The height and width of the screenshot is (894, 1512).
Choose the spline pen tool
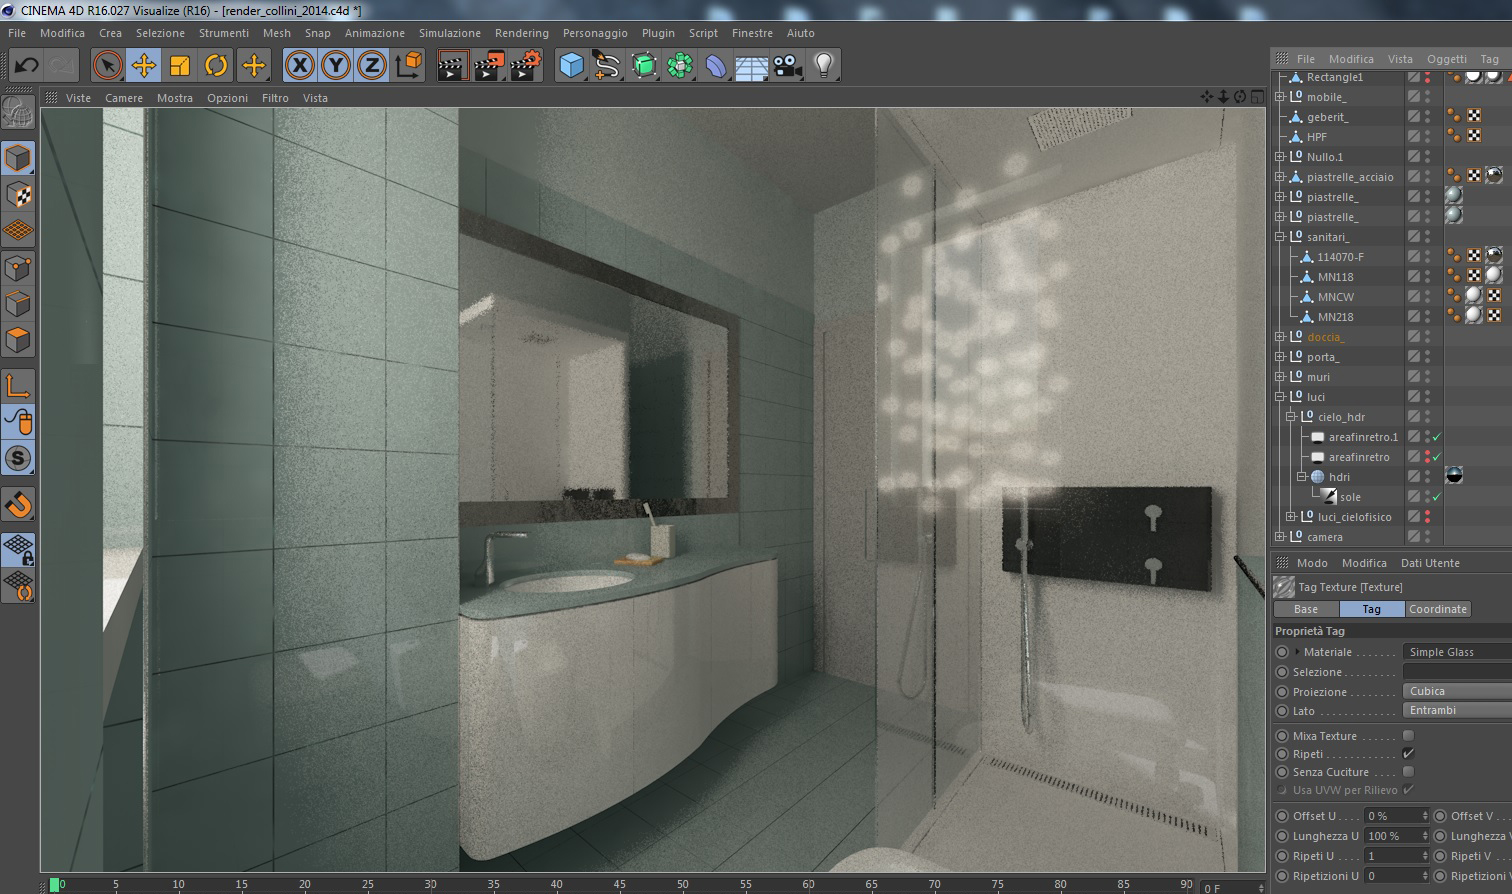[607, 66]
